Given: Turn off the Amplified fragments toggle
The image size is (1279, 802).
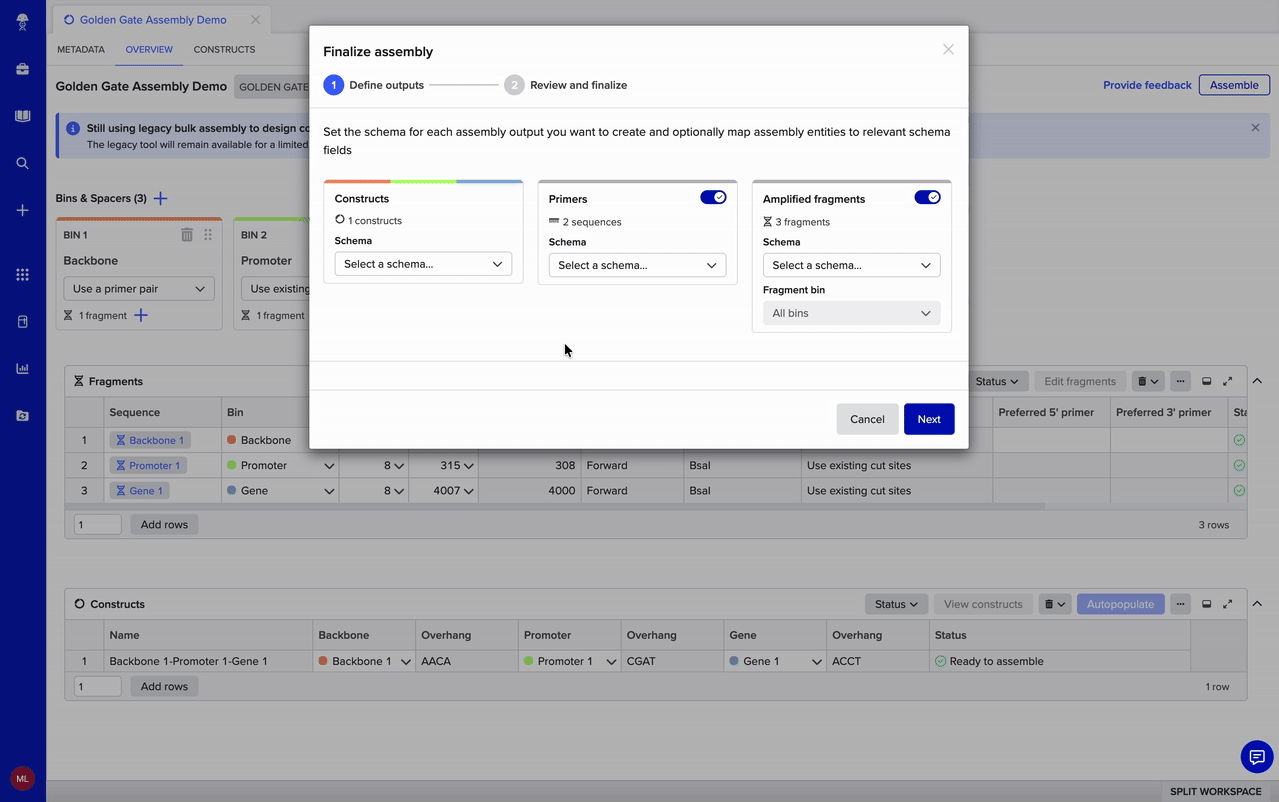Looking at the screenshot, I should 927,197.
